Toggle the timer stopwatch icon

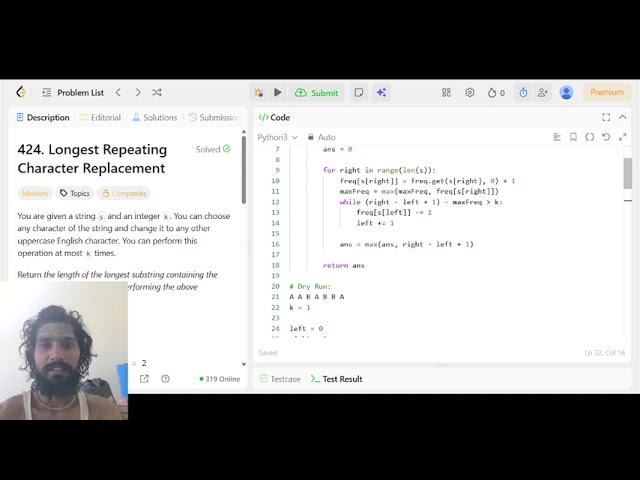(x=523, y=93)
